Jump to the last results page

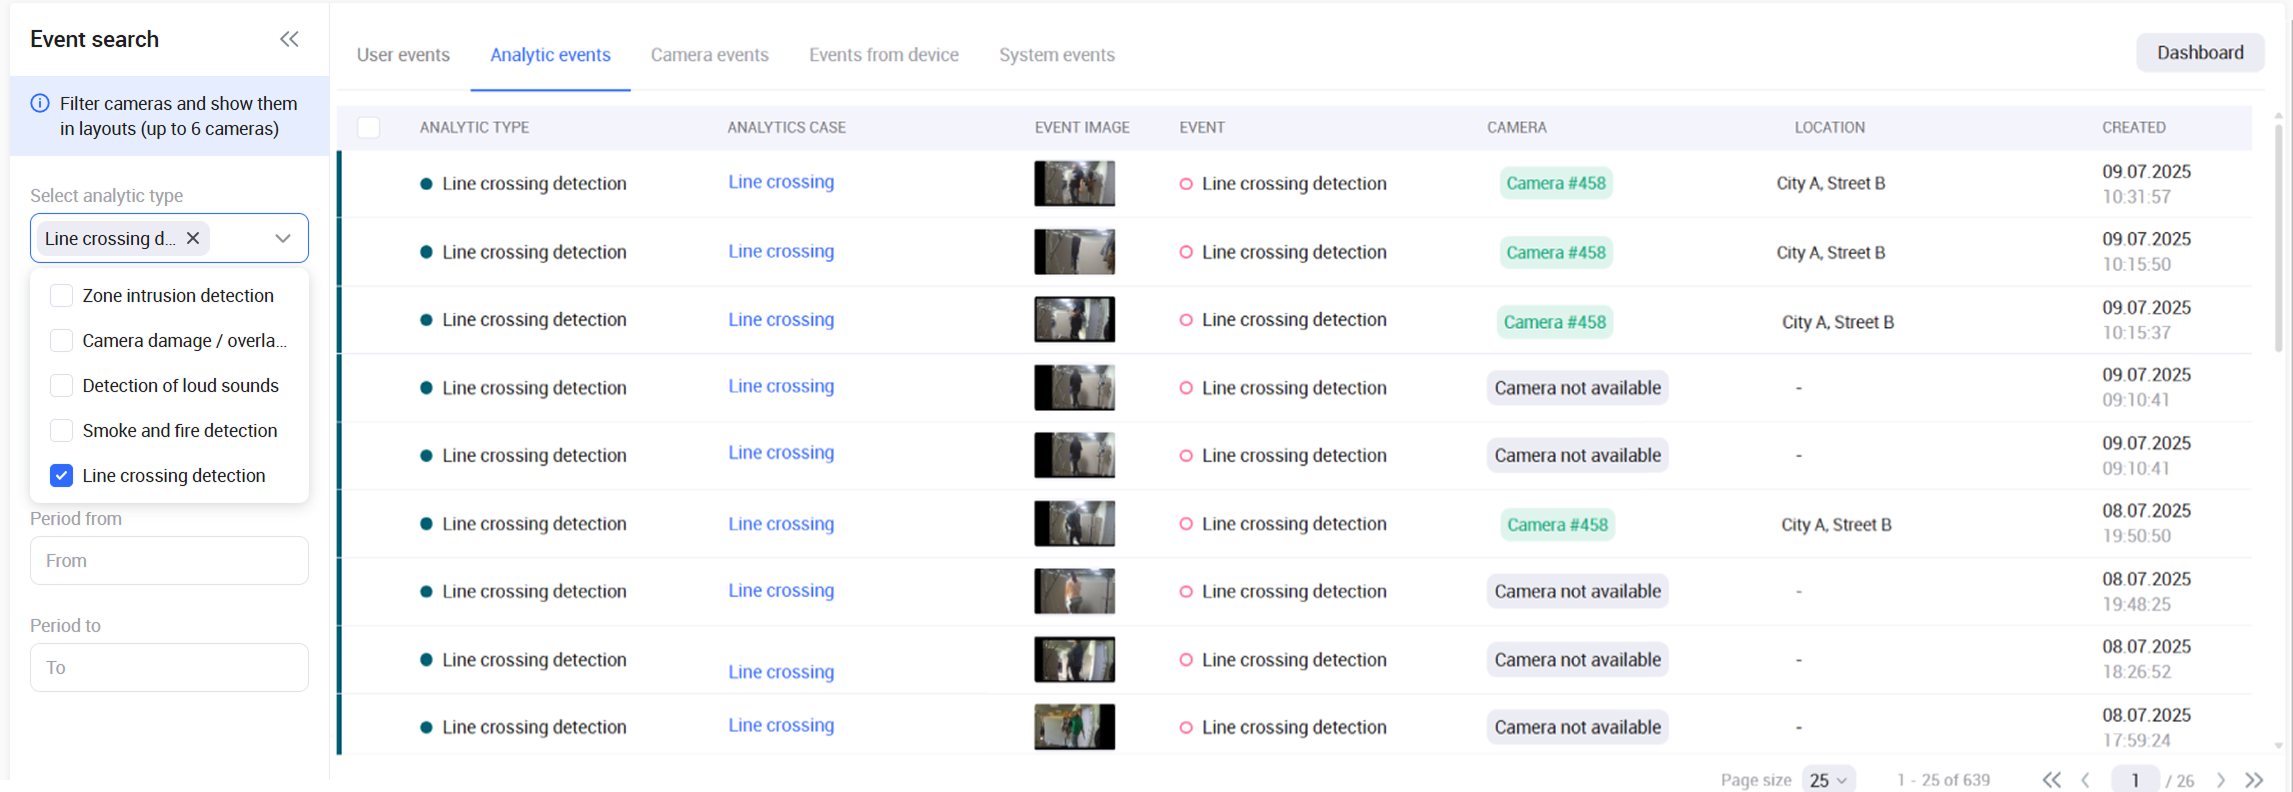click(x=2254, y=780)
